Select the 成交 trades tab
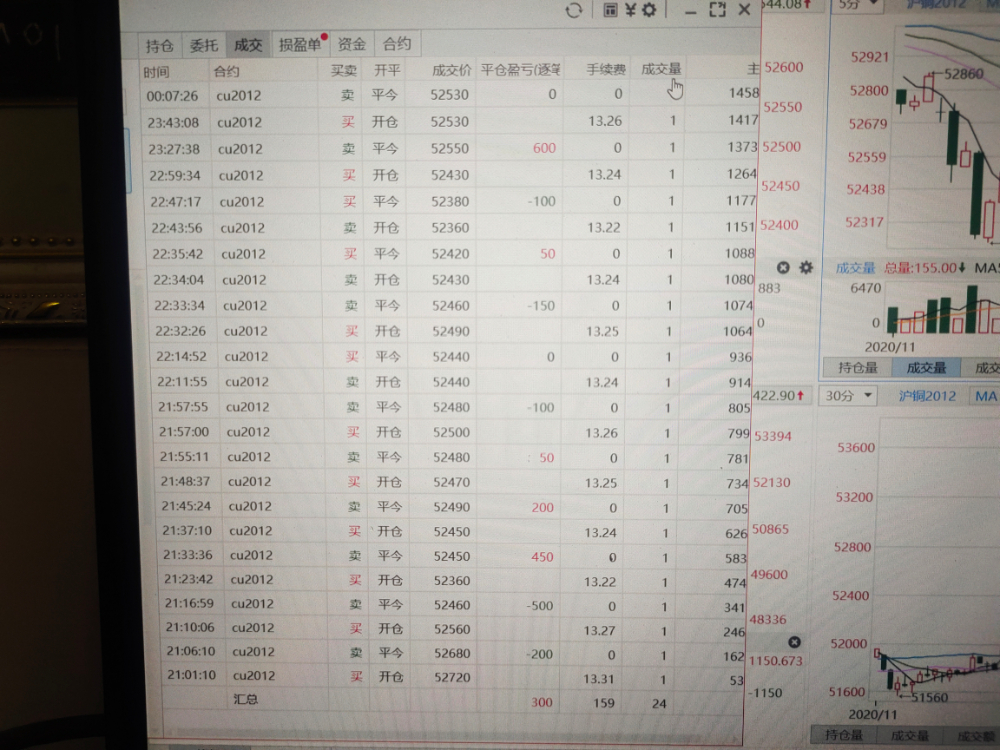 pos(248,45)
